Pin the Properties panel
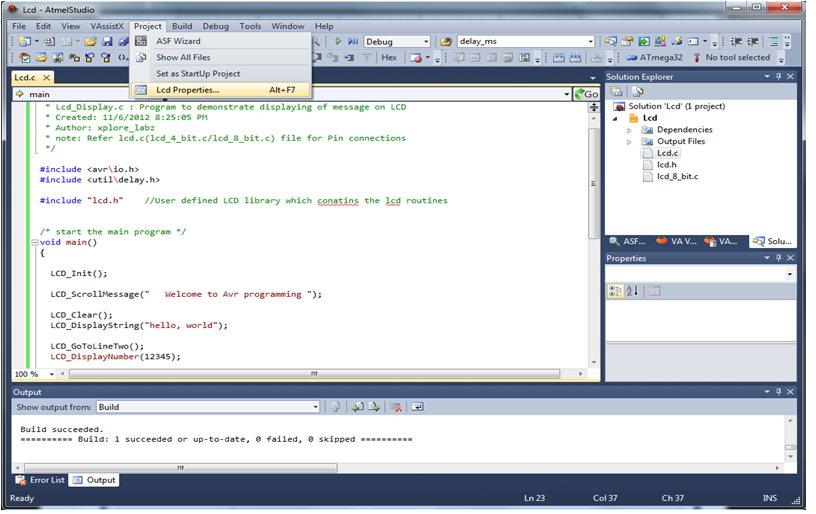The image size is (816, 514). tap(779, 258)
